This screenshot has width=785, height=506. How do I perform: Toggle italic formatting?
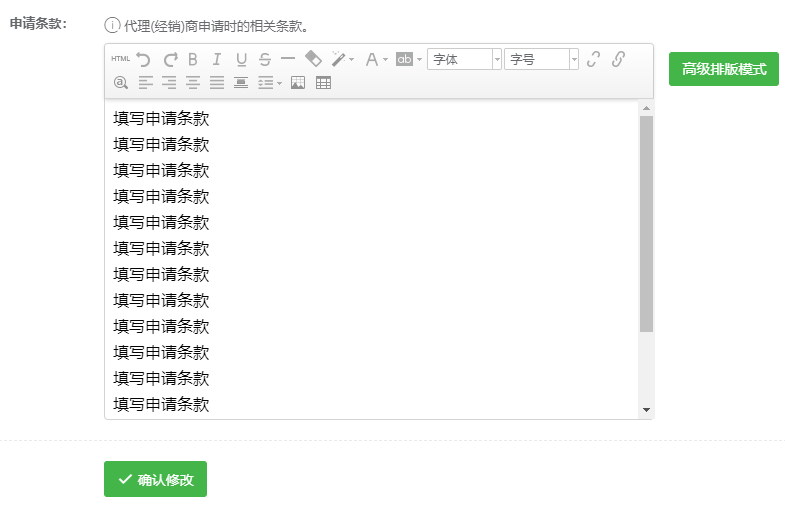(216, 60)
